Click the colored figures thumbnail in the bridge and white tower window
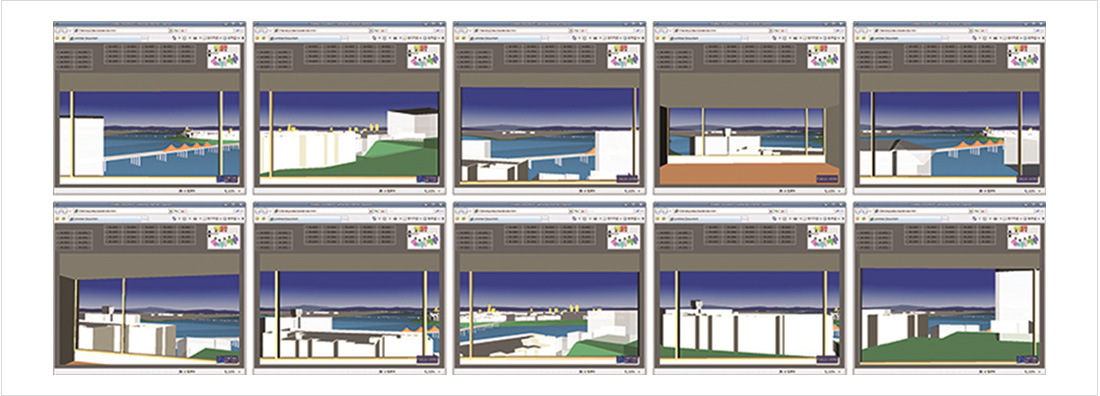This screenshot has height=396, width=1100. coord(224,56)
